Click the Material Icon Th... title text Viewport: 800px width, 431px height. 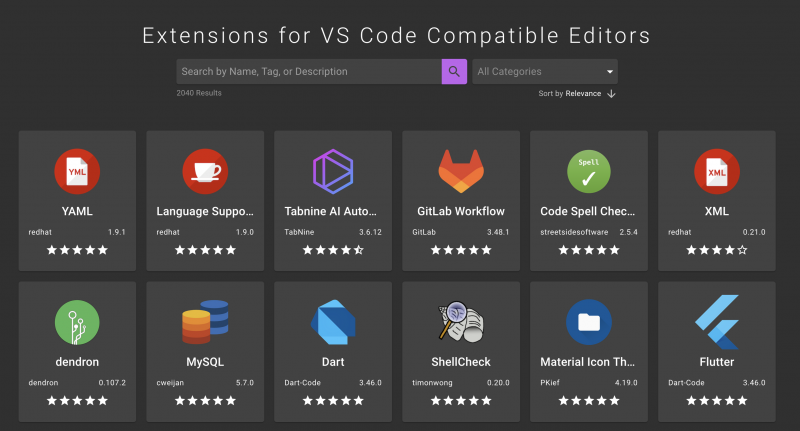click(x=588, y=362)
